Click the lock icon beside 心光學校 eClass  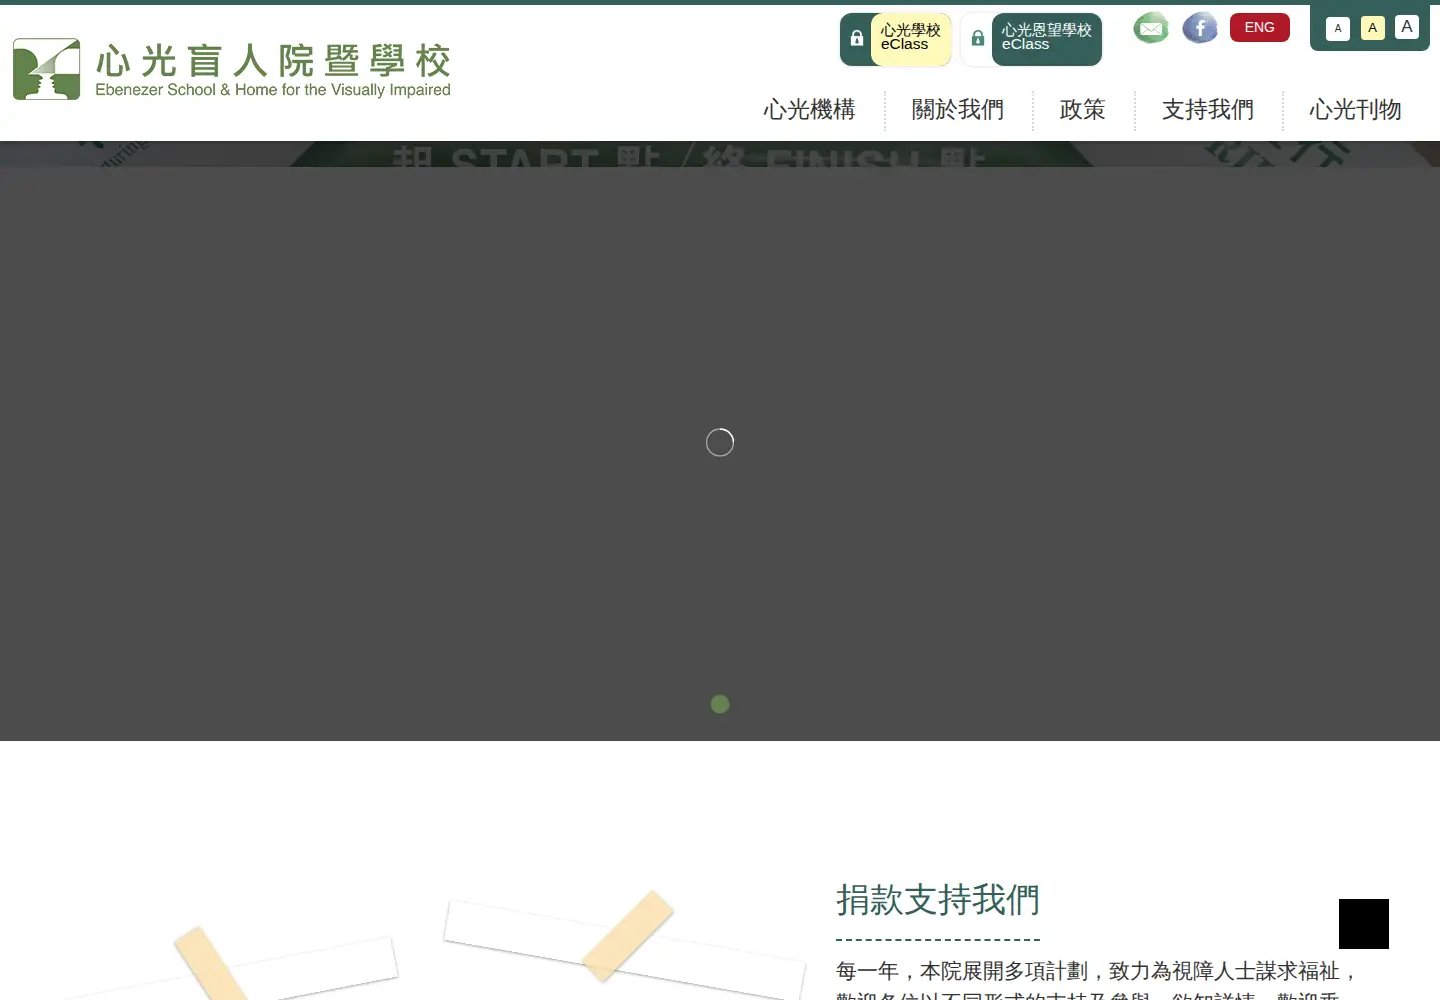coord(857,39)
